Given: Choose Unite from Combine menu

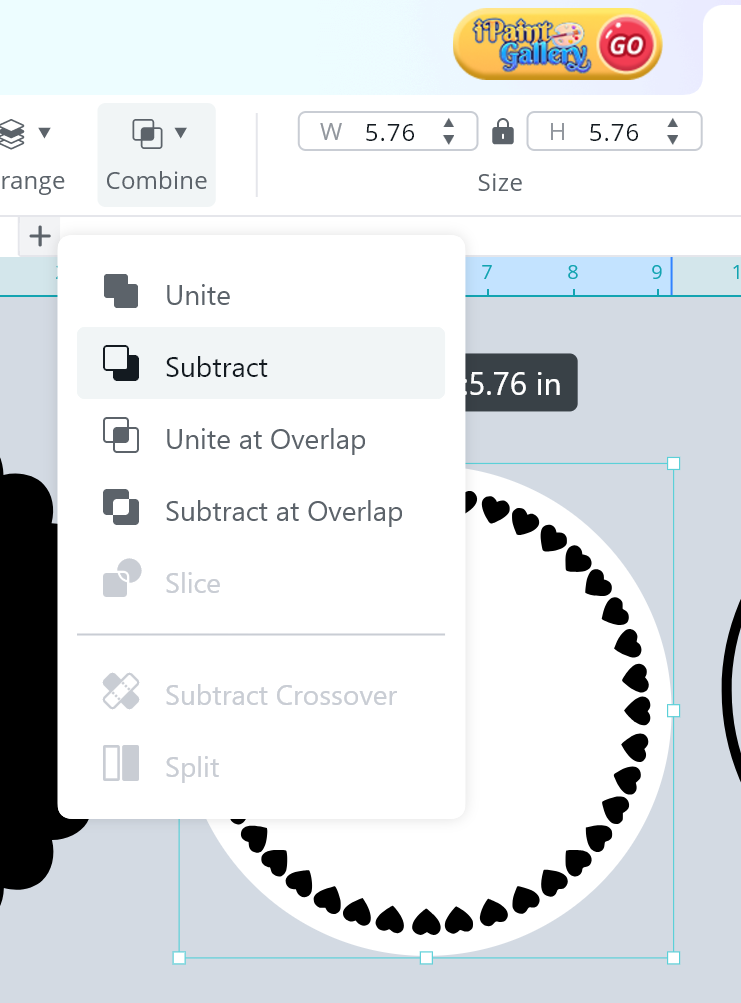Looking at the screenshot, I should point(198,295).
